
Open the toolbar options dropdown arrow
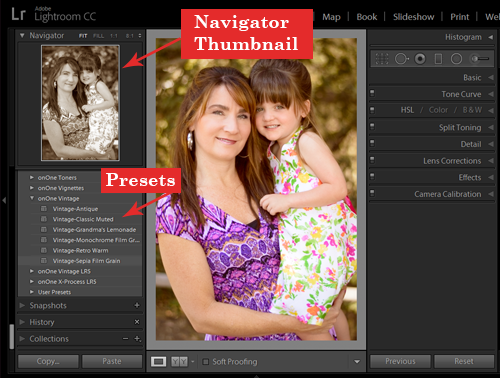357,362
